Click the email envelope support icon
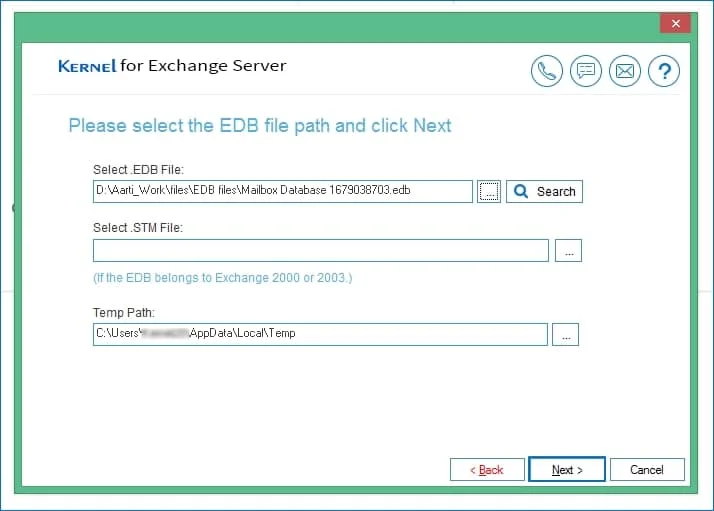This screenshot has width=714, height=511. 625,71
